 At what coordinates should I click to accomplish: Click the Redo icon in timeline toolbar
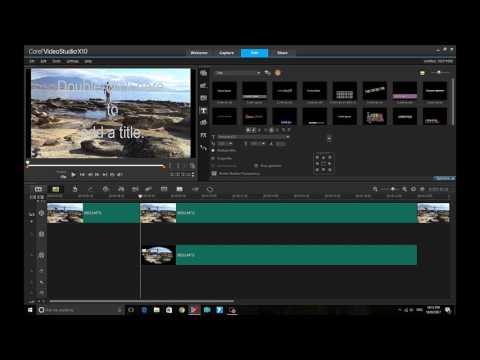(90, 189)
